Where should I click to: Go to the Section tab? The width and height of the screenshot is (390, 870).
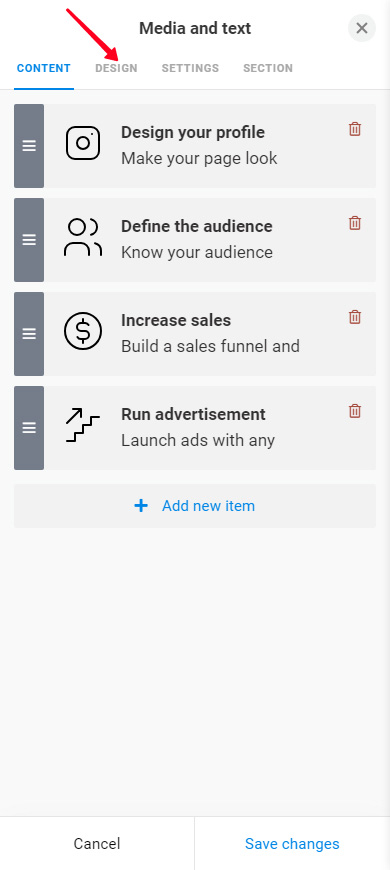[x=268, y=68]
